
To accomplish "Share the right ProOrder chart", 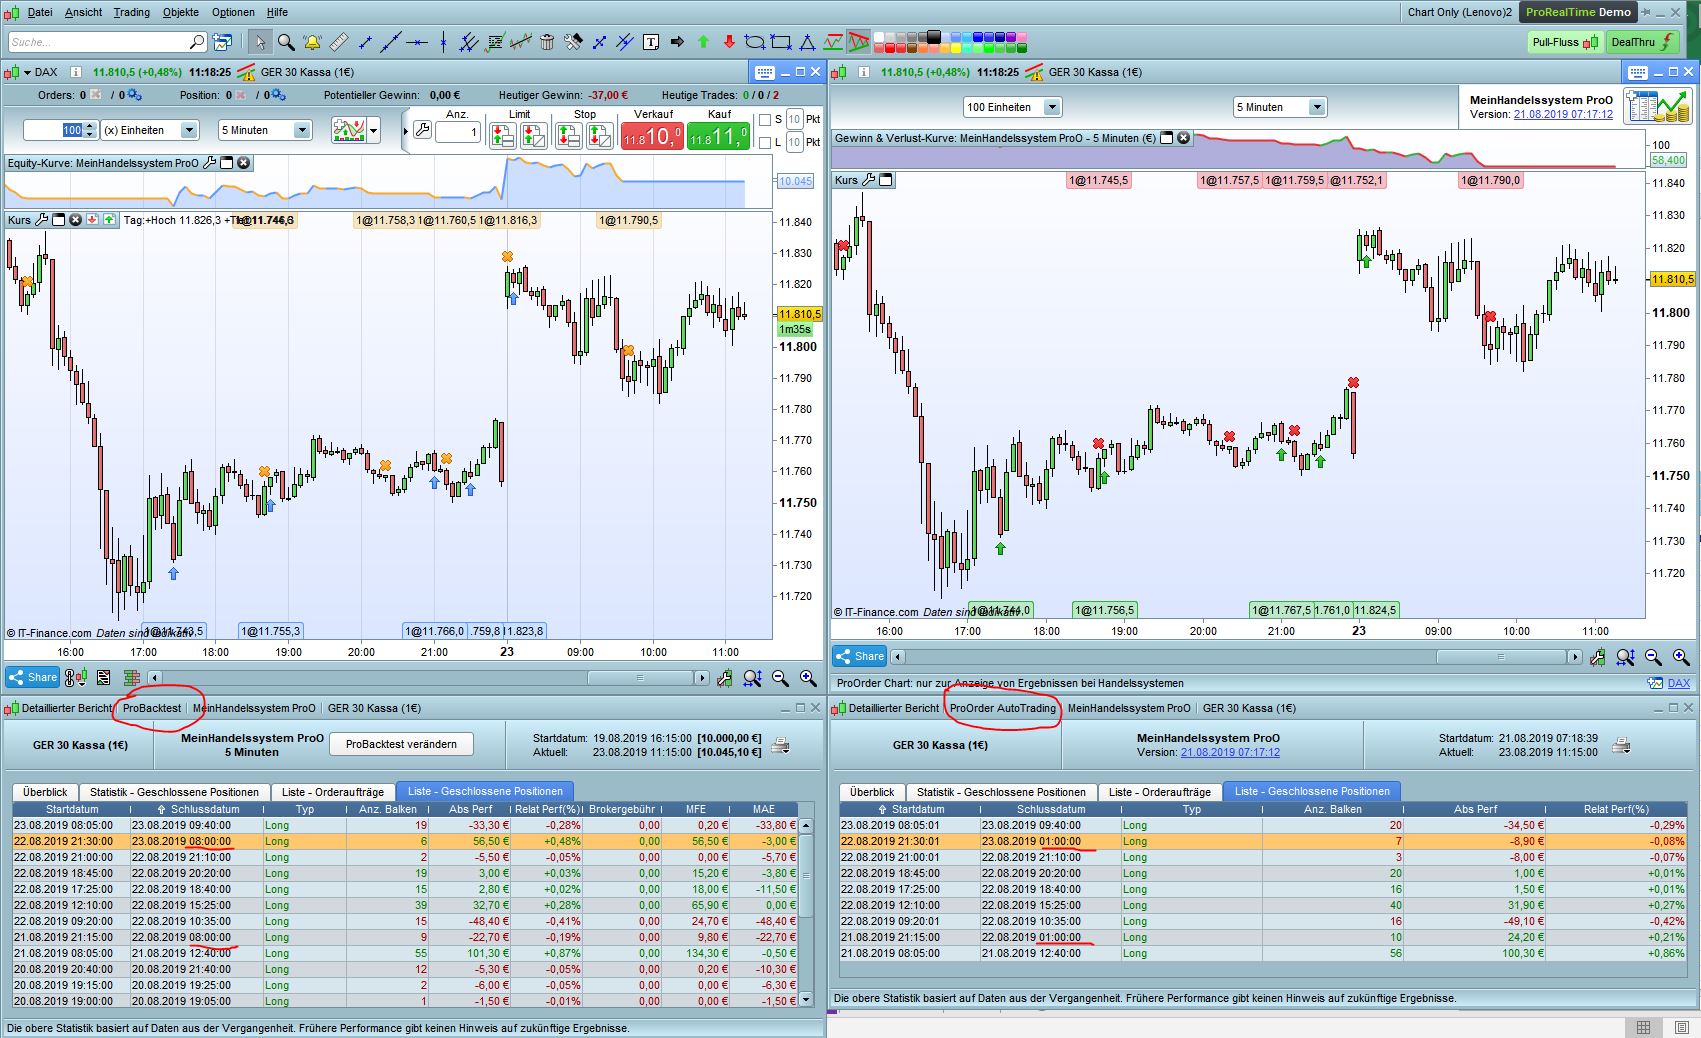I will (x=860, y=656).
